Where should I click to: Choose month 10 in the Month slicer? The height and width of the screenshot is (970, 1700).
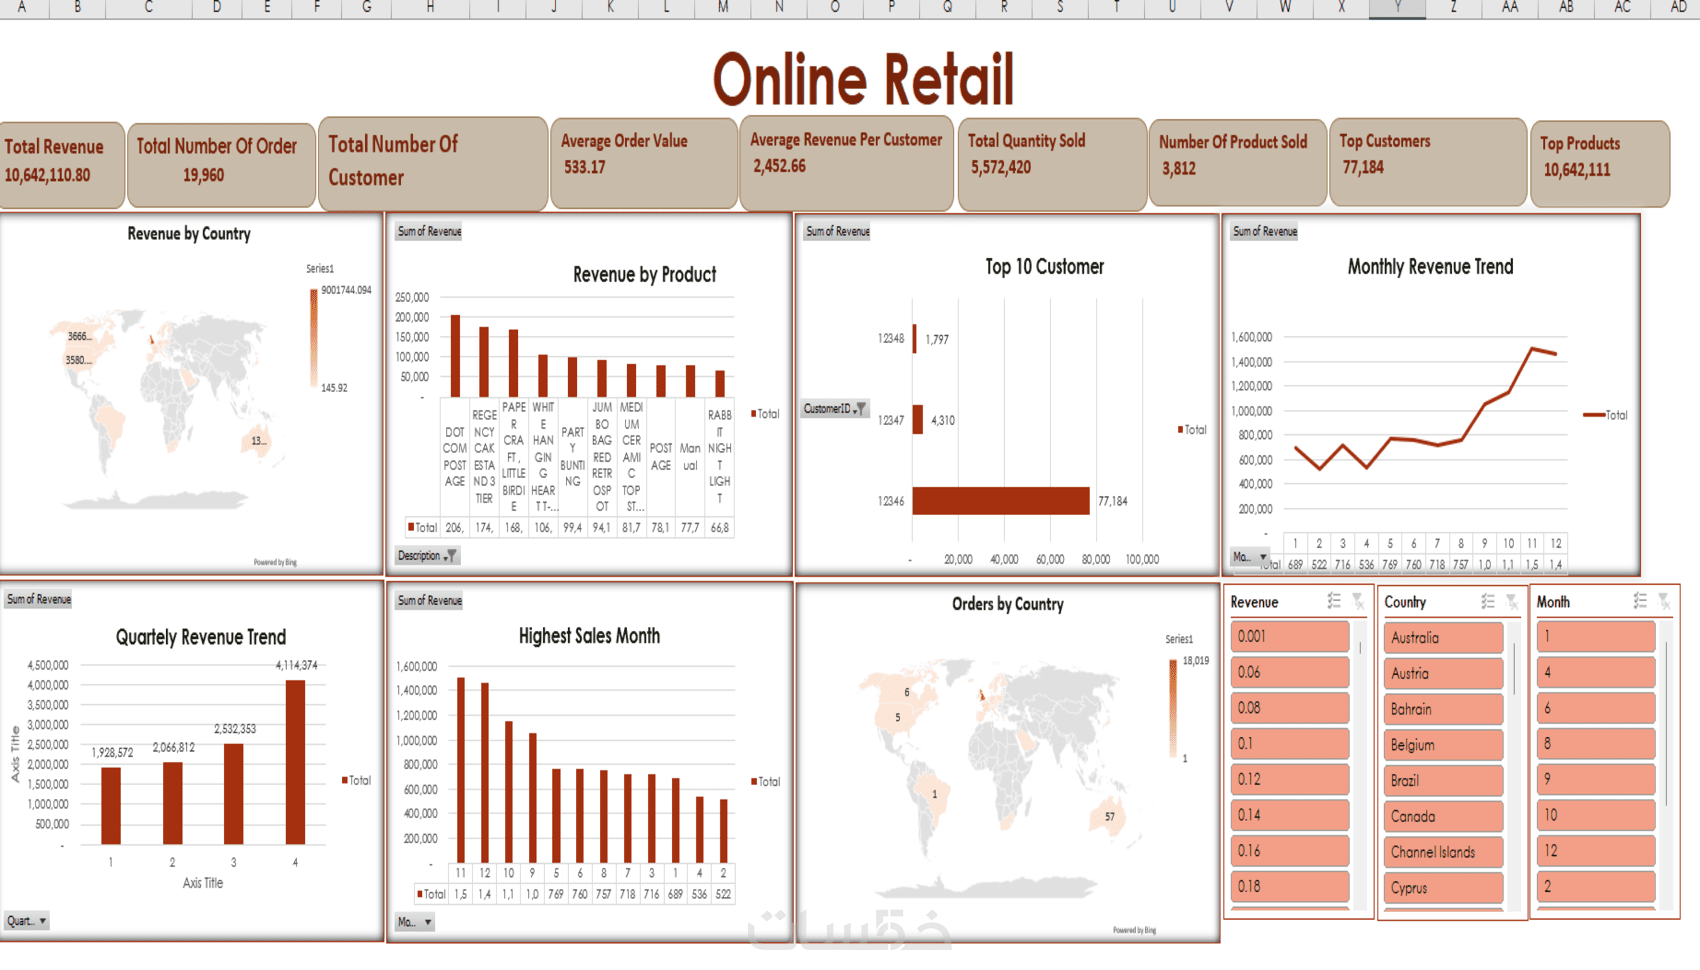click(1596, 815)
